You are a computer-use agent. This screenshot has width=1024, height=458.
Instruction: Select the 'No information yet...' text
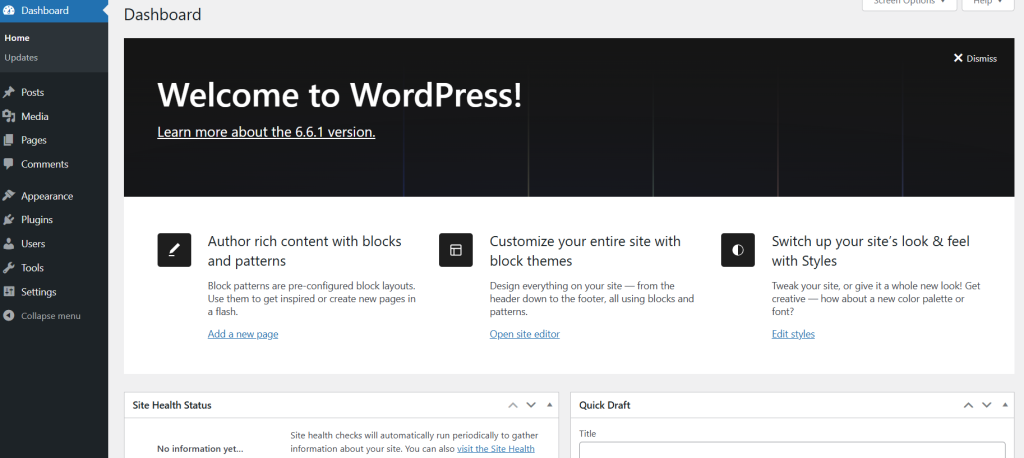pos(200,449)
